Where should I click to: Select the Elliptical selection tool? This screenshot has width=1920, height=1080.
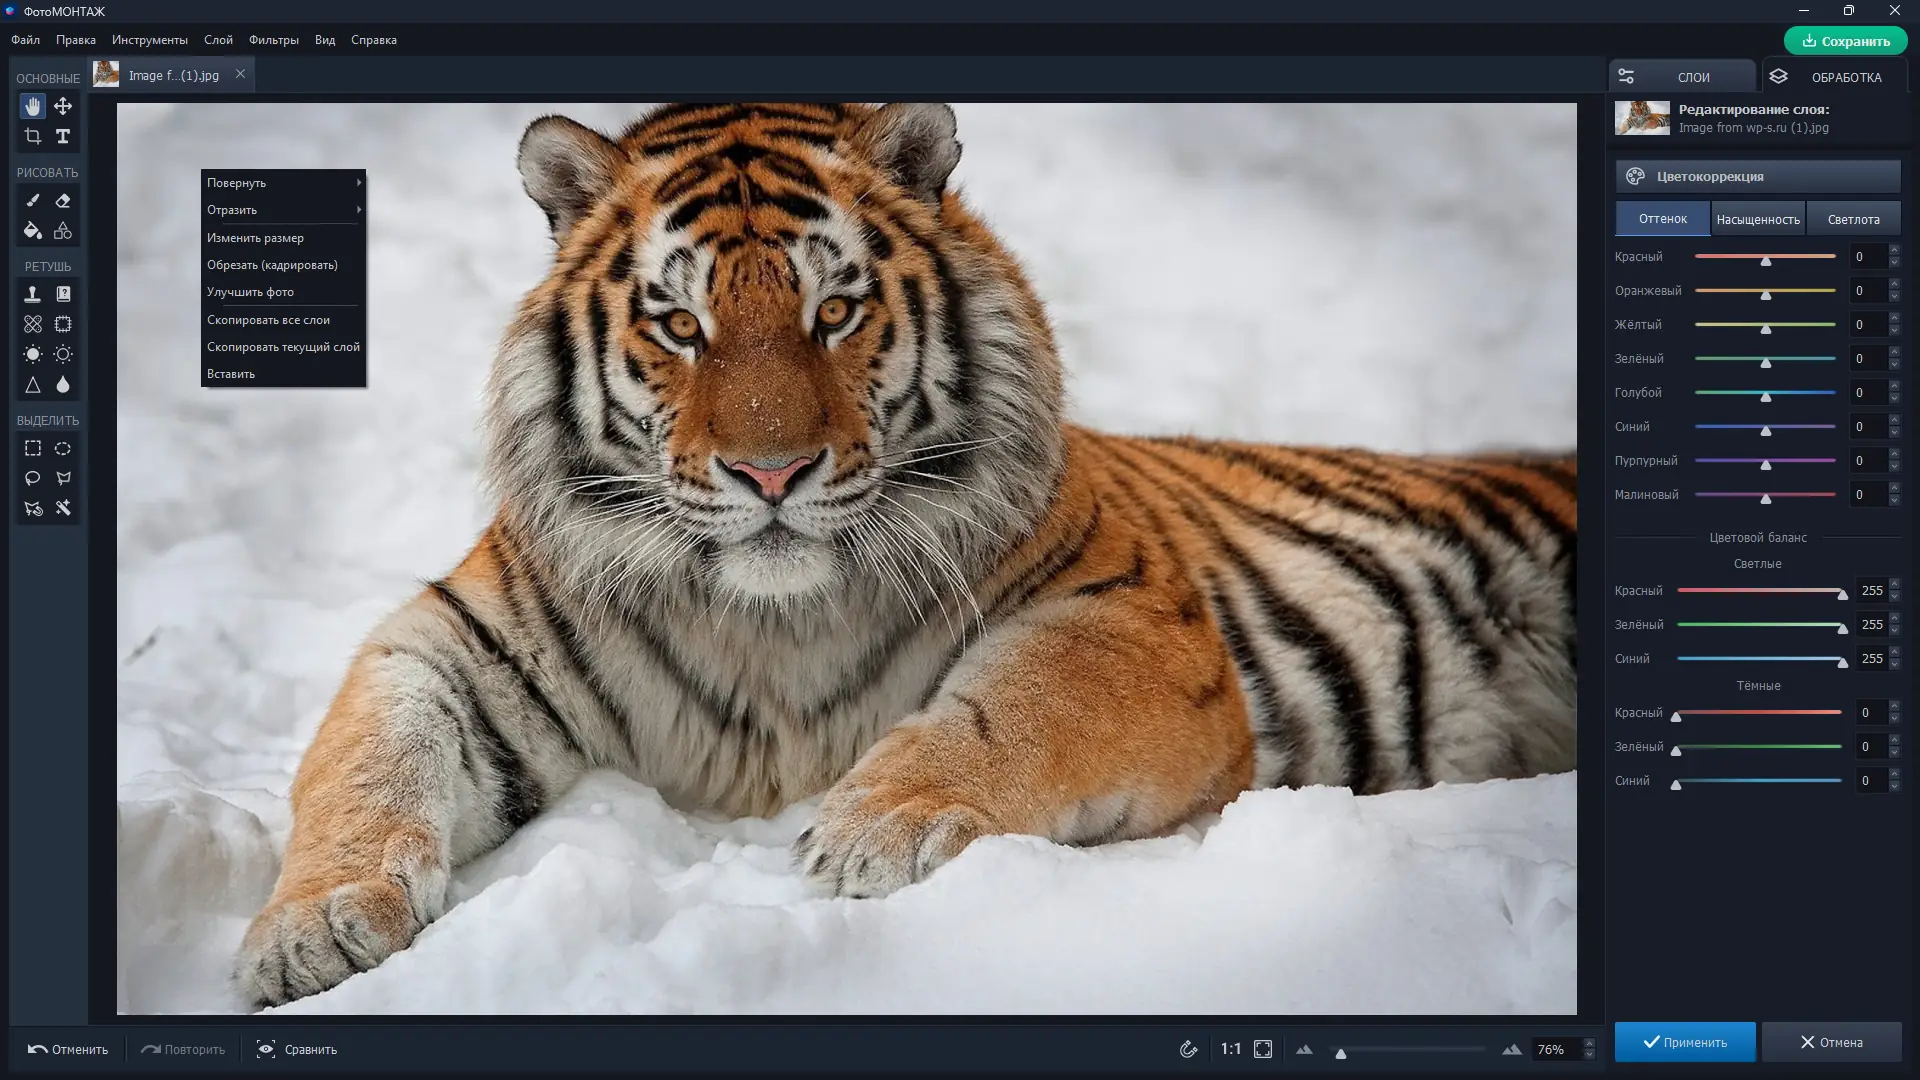tap(63, 449)
